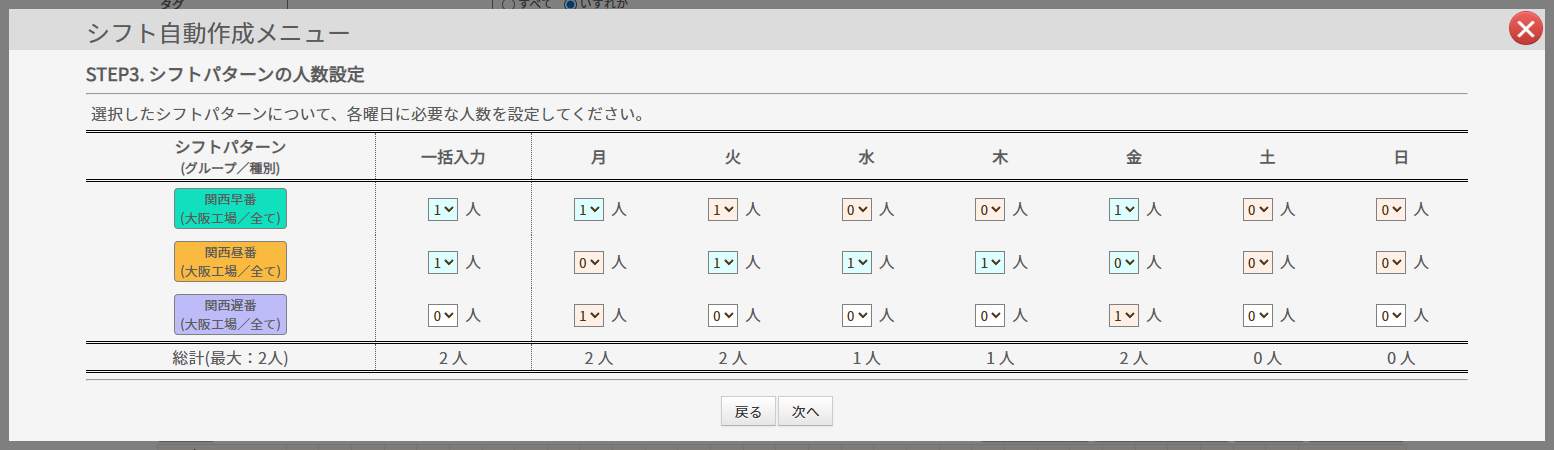This screenshot has width=1554, height=450.
Task: Close the シフト自動作成メニュー dialog with red X
Action: click(x=1525, y=30)
